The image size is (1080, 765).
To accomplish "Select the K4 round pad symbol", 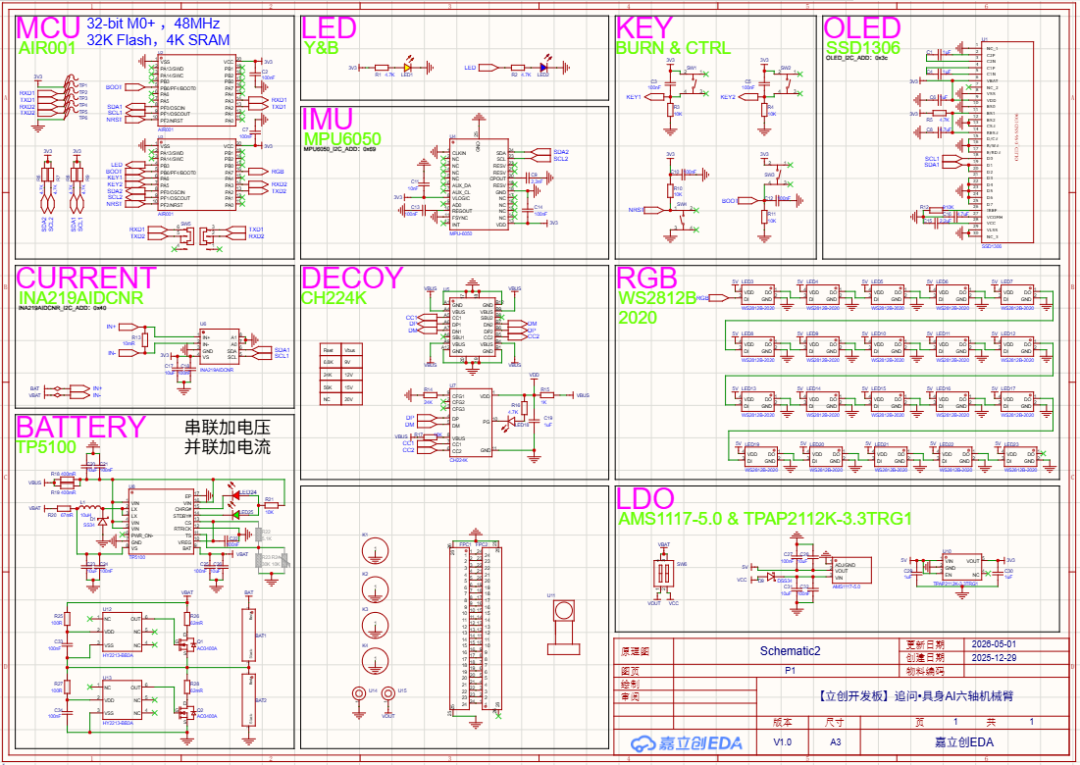I will tap(375, 662).
